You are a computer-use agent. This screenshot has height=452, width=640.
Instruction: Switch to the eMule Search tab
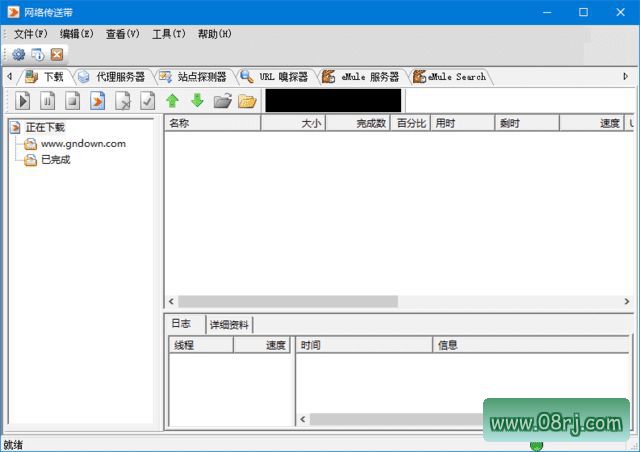pyautogui.click(x=450, y=77)
